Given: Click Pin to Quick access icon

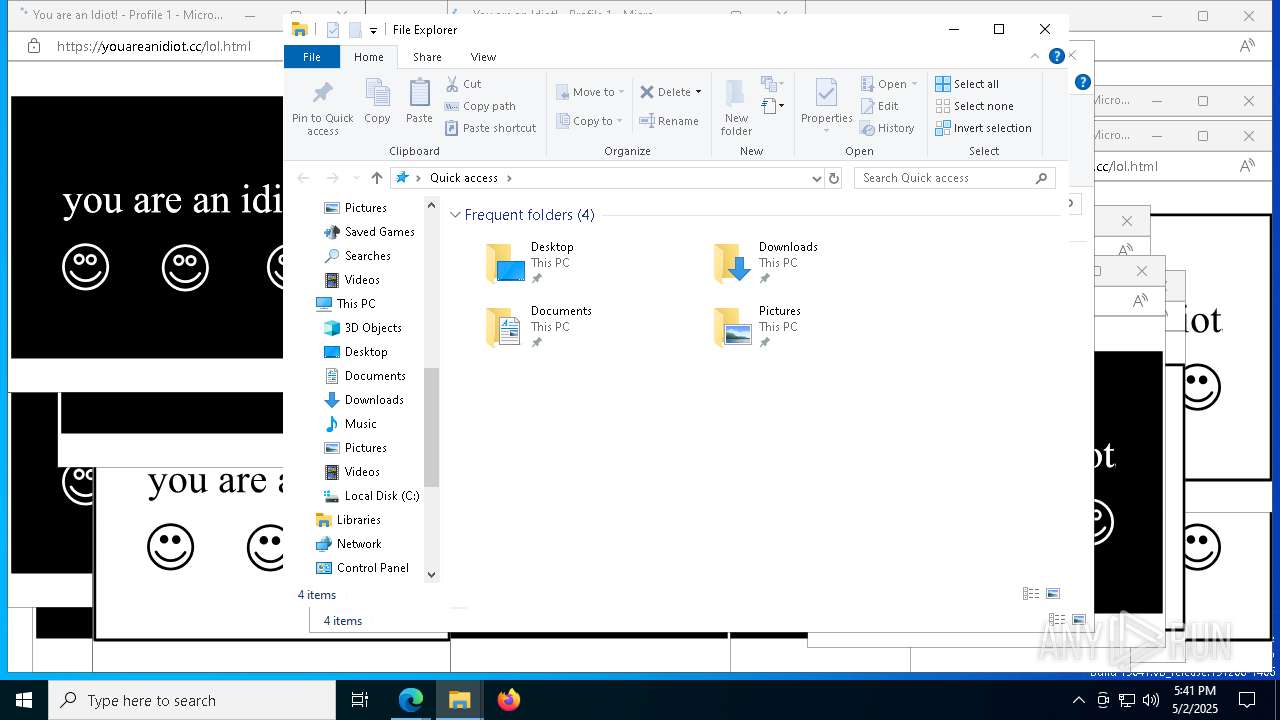Looking at the screenshot, I should point(322,93).
